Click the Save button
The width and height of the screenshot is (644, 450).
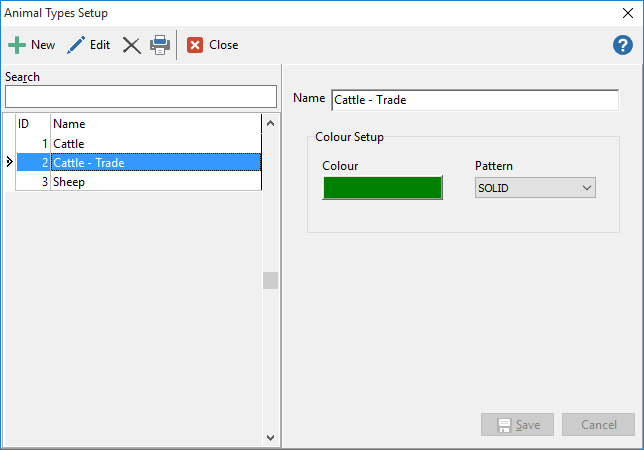click(x=517, y=425)
